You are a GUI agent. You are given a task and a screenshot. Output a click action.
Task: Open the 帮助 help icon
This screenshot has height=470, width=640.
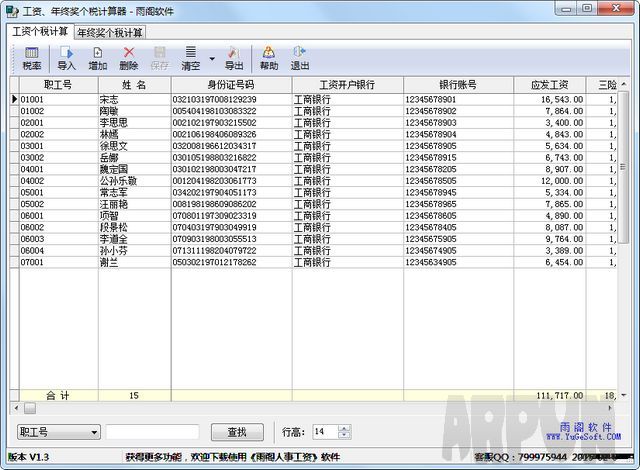tap(268, 57)
